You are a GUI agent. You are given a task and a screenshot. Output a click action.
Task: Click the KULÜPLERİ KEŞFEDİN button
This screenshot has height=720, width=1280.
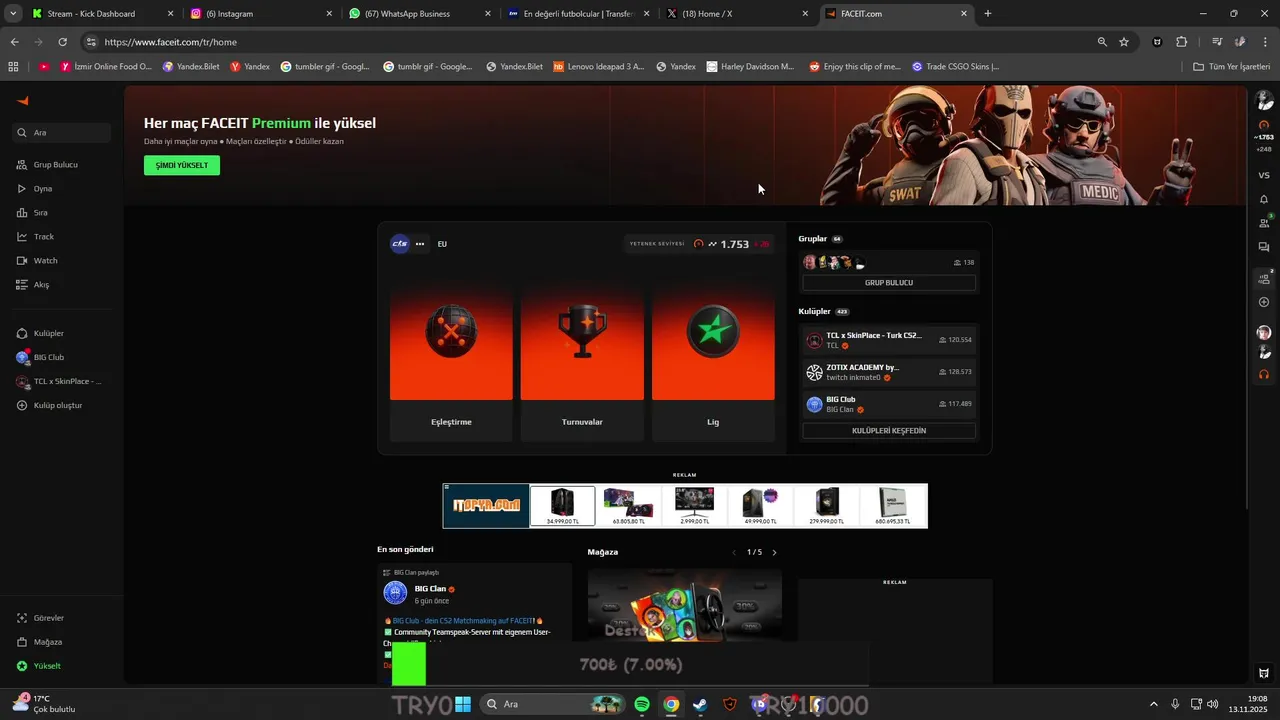[889, 431]
